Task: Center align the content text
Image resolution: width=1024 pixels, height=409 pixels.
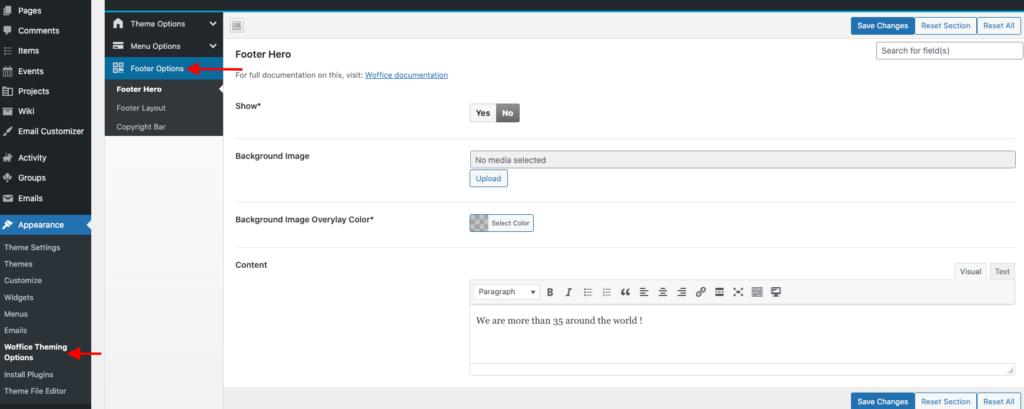Action: (x=662, y=292)
